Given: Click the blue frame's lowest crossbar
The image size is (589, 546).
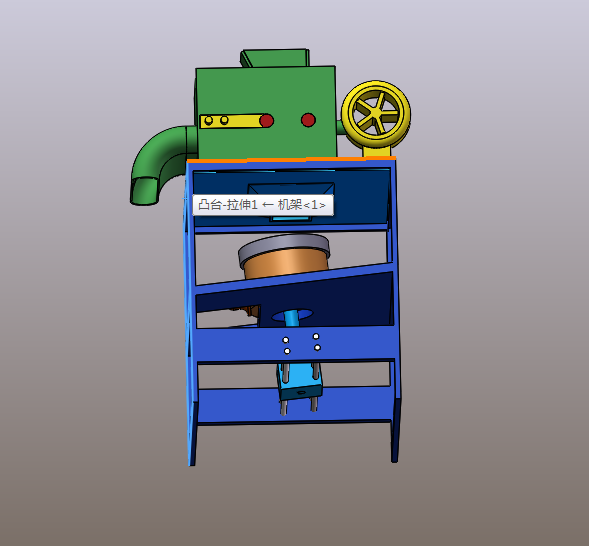Looking at the screenshot, I should (294, 406).
